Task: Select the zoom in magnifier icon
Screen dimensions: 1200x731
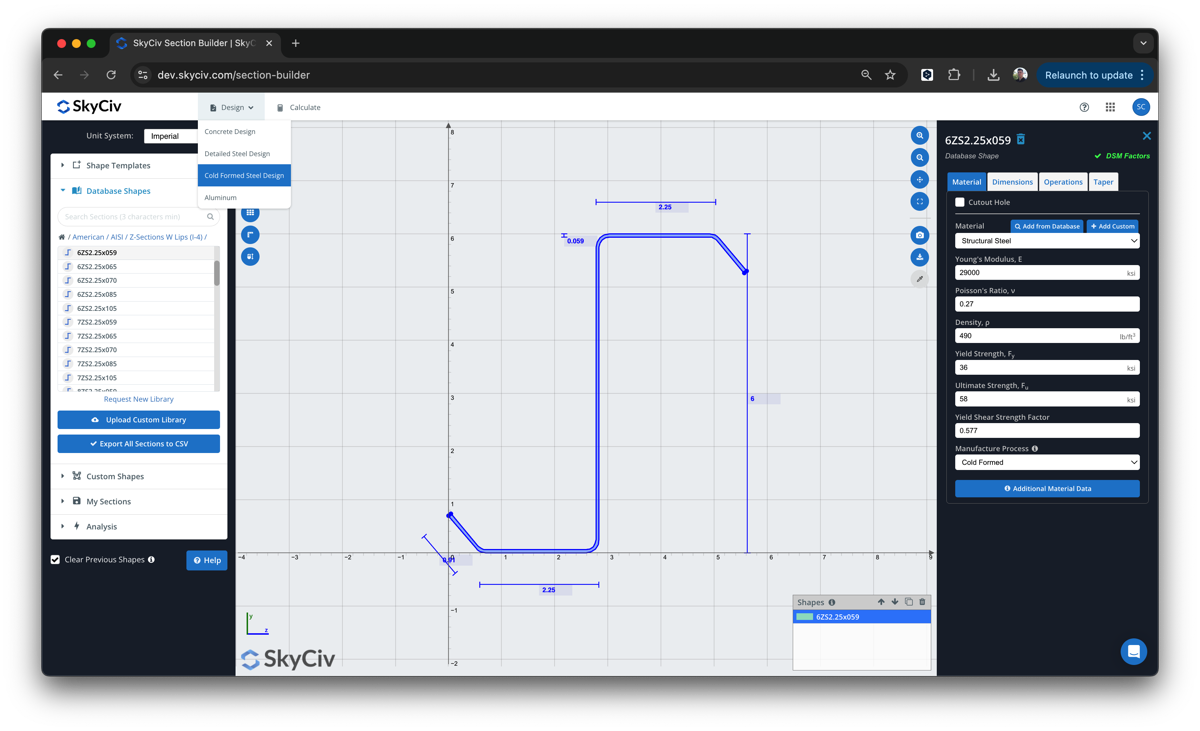Action: click(x=920, y=135)
